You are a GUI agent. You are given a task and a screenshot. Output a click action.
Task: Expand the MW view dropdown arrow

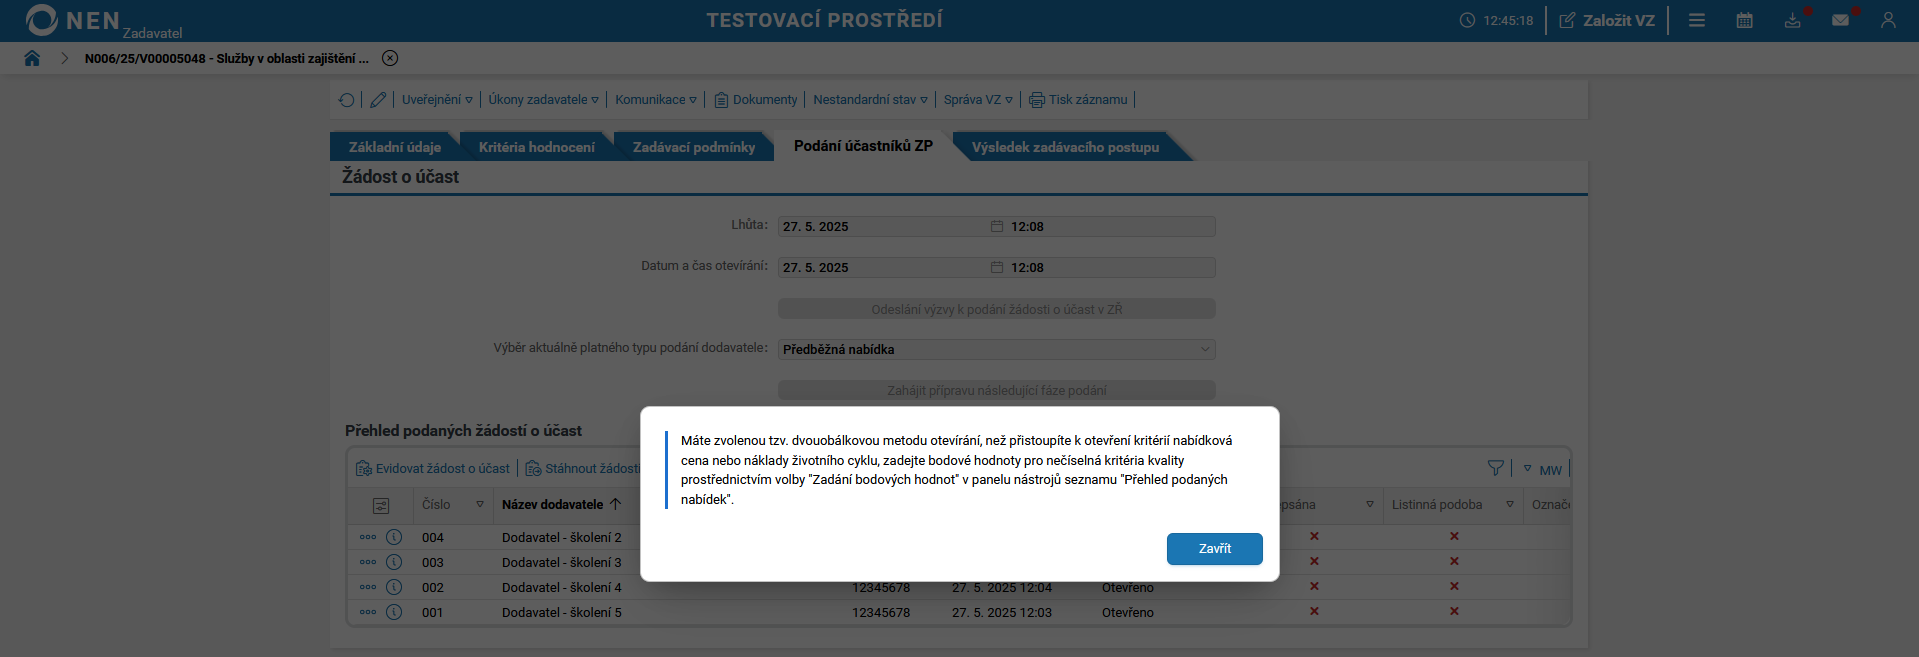(1527, 469)
